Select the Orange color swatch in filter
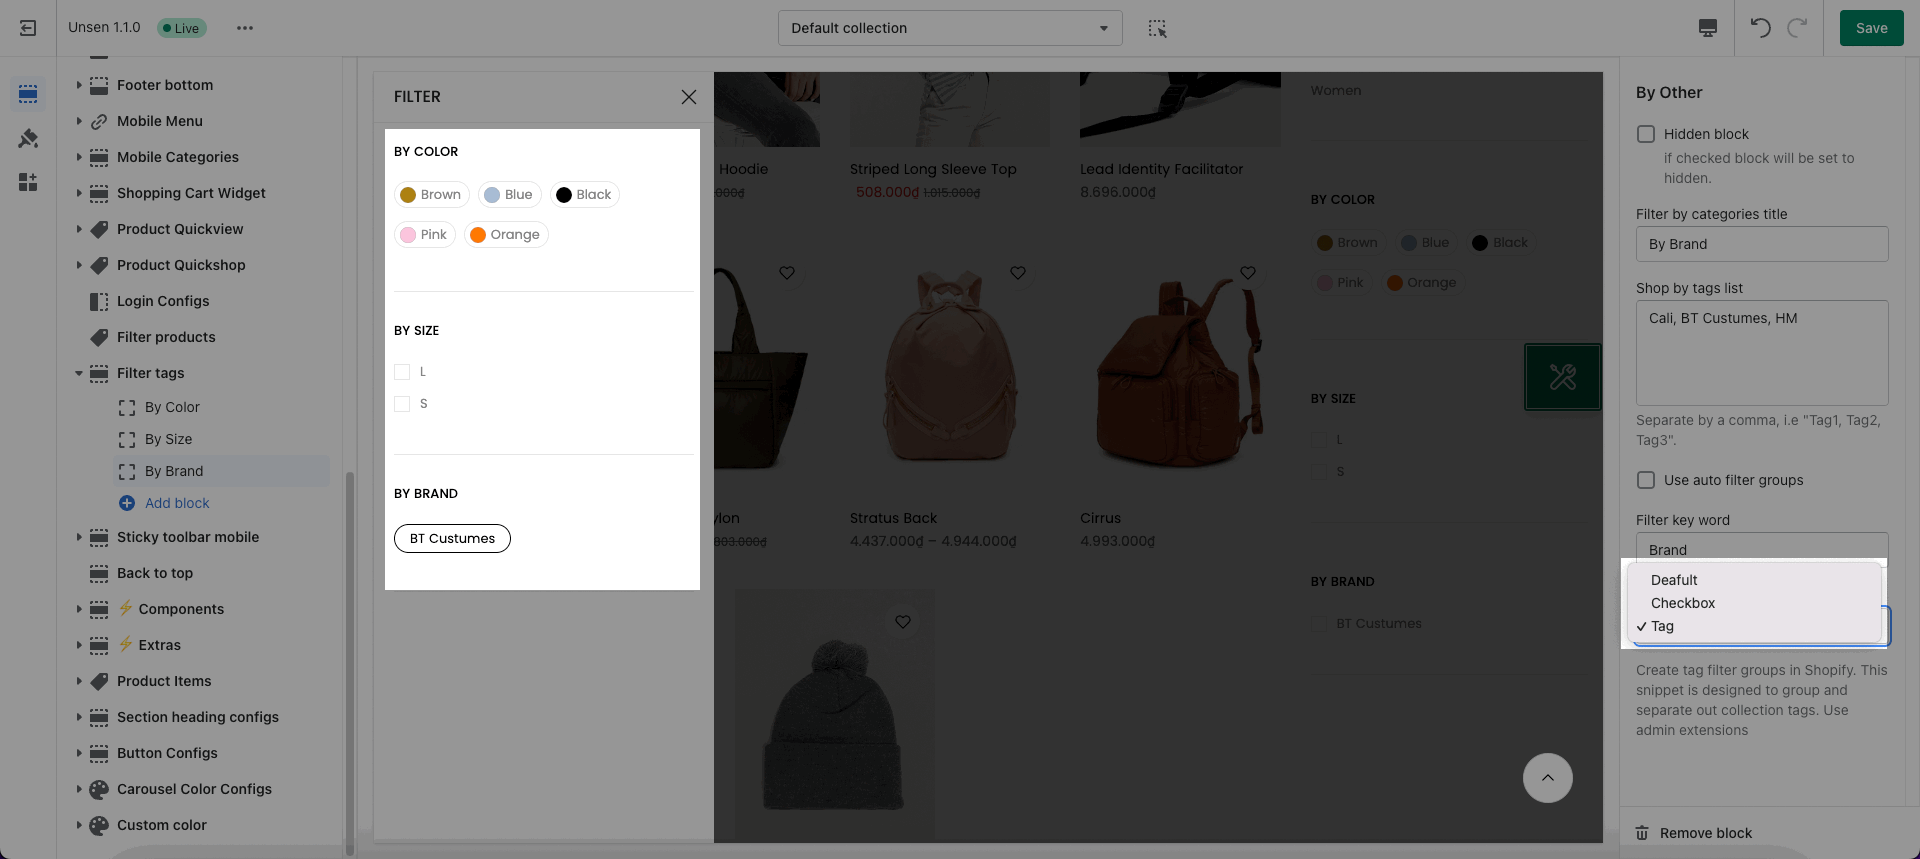1920x859 pixels. pos(506,235)
